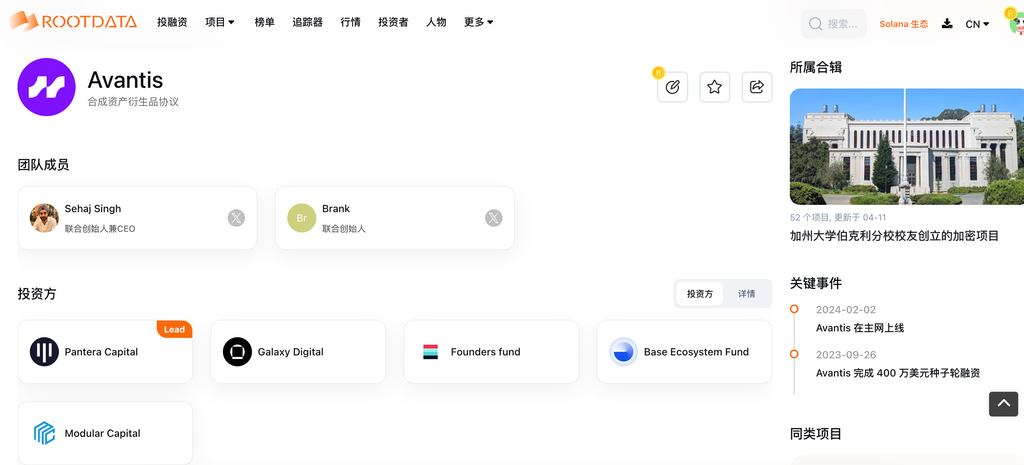Click the Pantera Capital logo icon
The height and width of the screenshot is (465, 1024).
44,352
